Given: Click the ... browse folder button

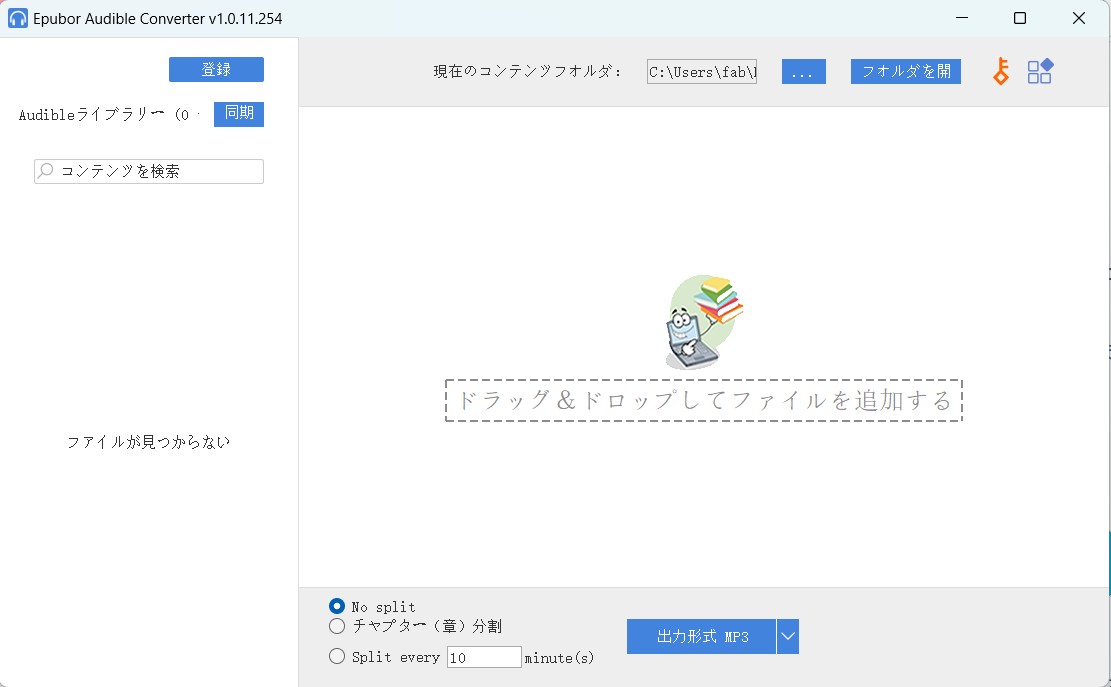Looking at the screenshot, I should point(803,72).
